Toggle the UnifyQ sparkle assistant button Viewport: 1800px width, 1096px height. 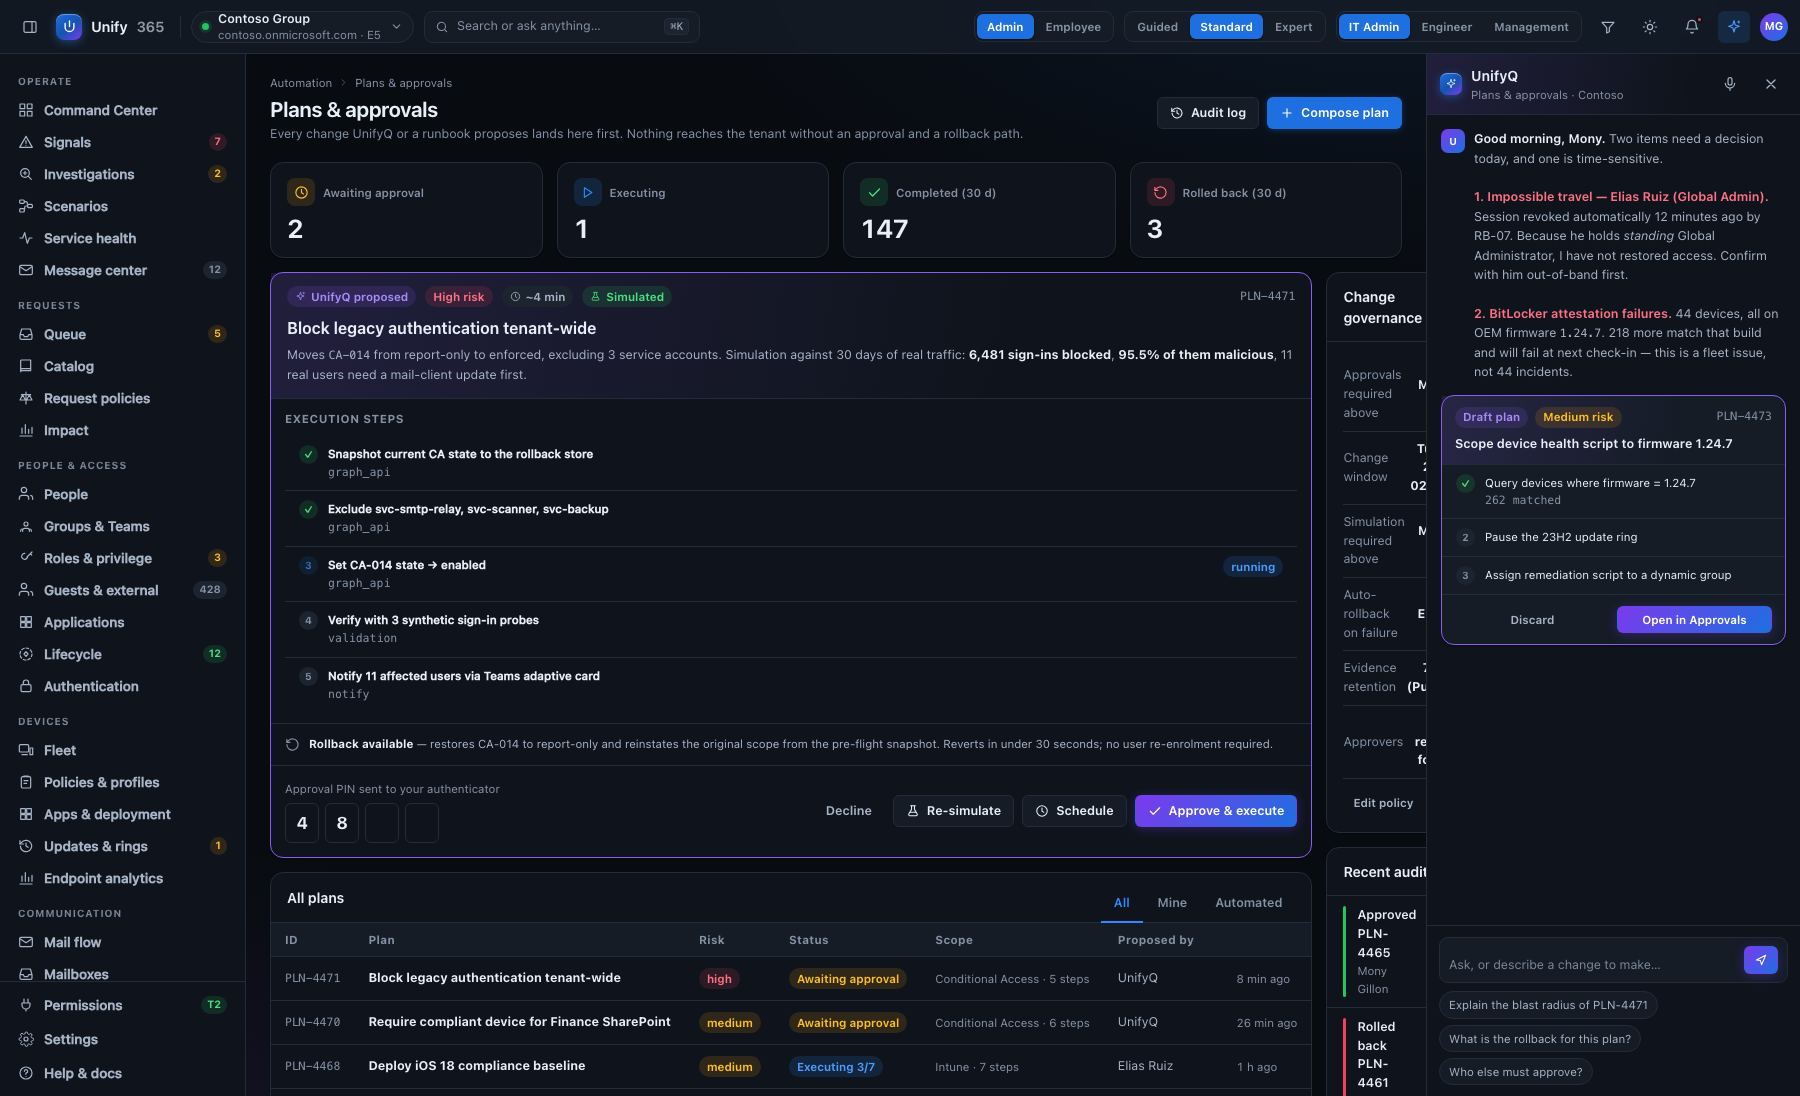(1734, 27)
